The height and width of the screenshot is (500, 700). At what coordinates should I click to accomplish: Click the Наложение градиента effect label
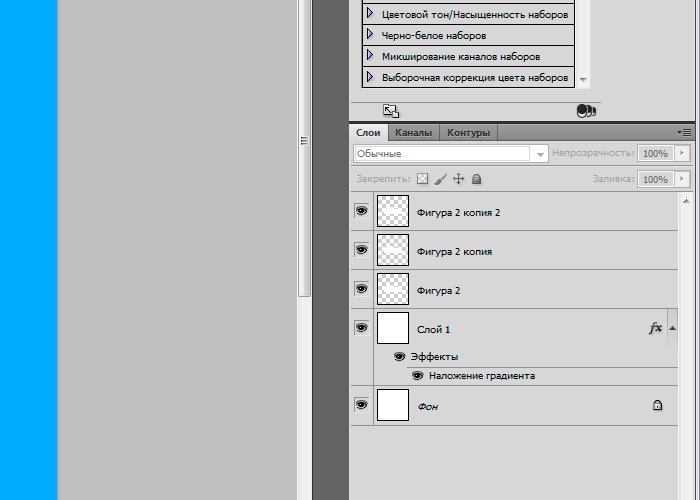tap(482, 376)
